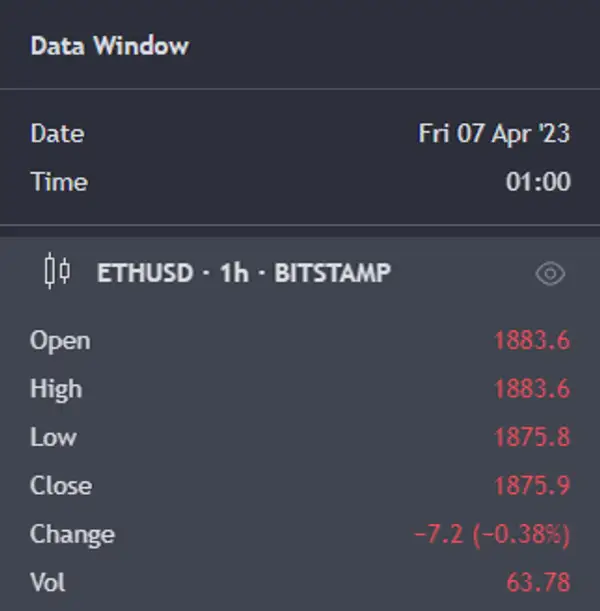
Task: Click the Data Window panel title
Action: (110, 46)
